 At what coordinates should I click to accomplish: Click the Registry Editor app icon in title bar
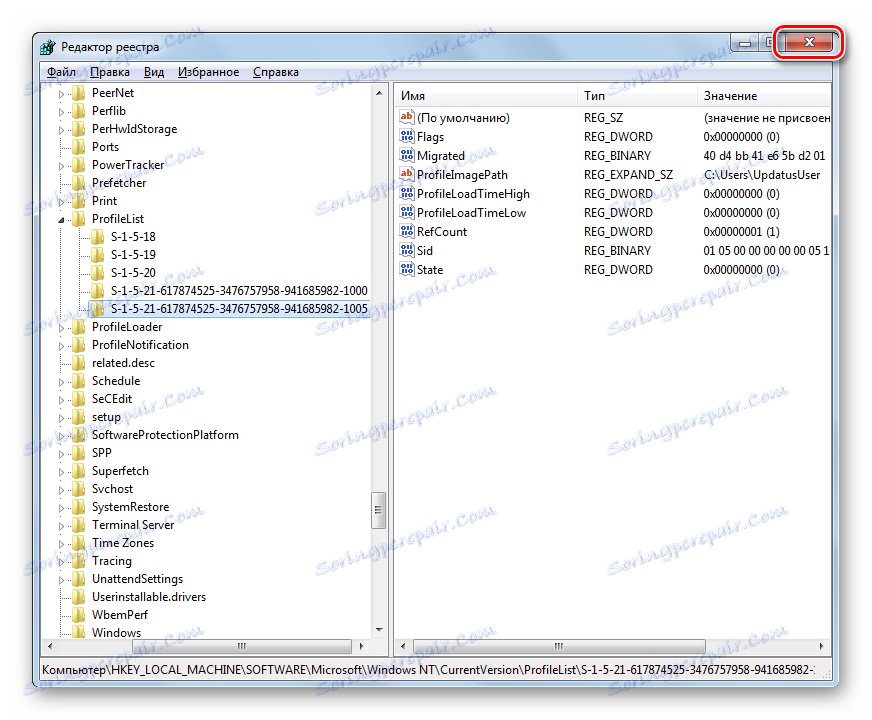coord(48,47)
